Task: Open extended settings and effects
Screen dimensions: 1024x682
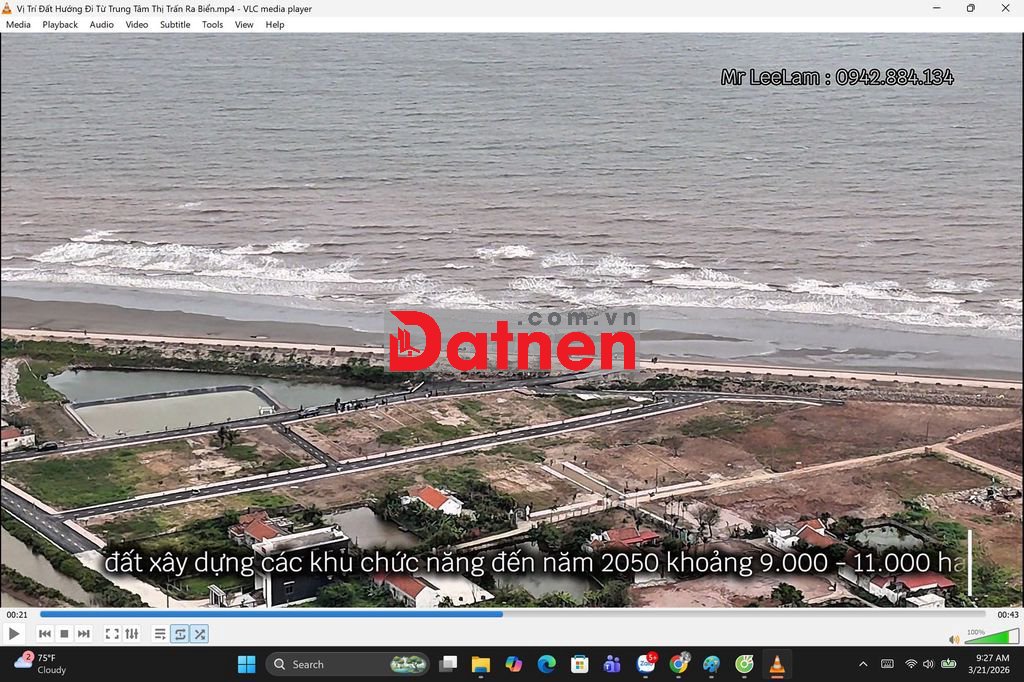Action: tap(132, 634)
